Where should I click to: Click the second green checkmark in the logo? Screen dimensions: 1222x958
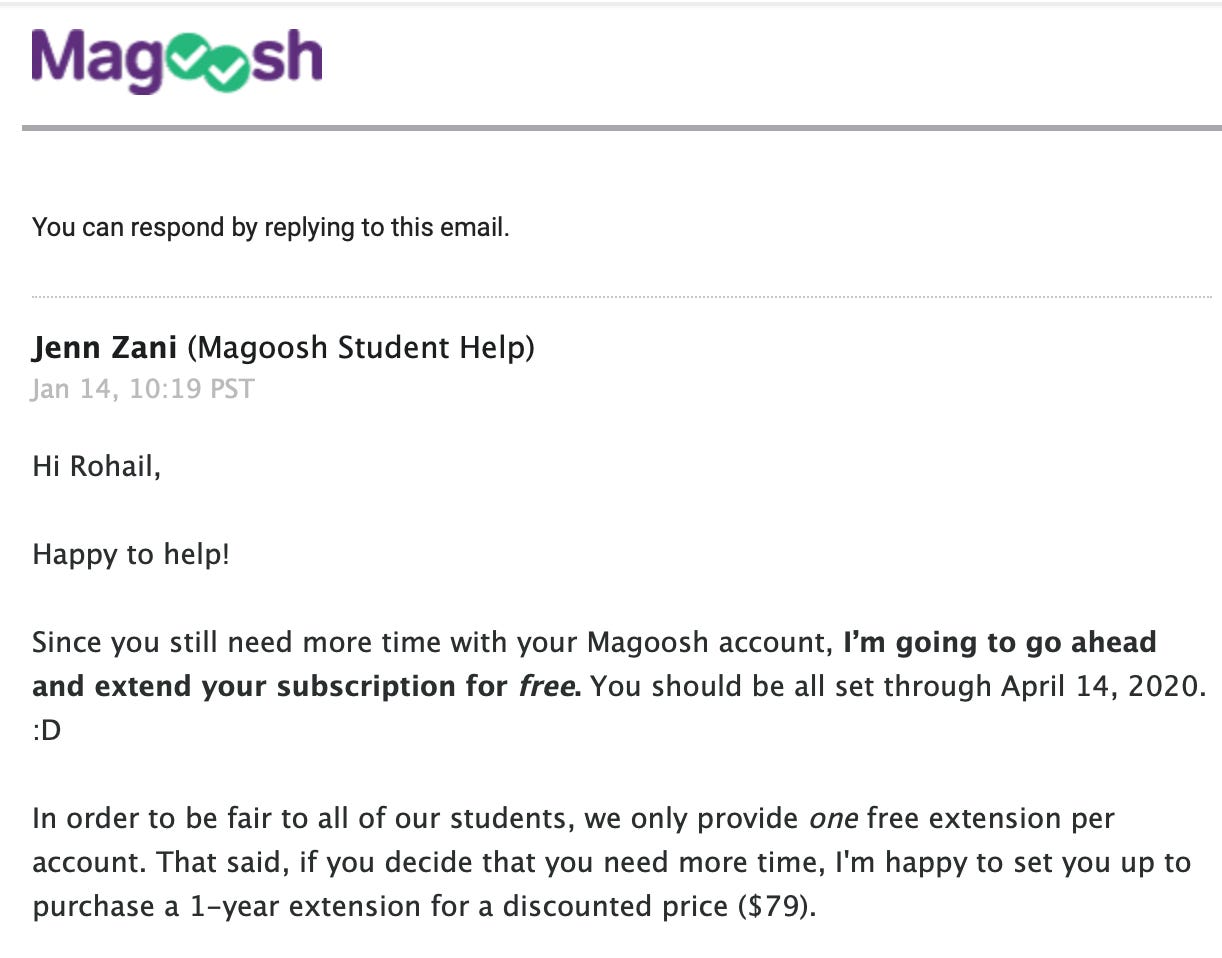coord(228,70)
